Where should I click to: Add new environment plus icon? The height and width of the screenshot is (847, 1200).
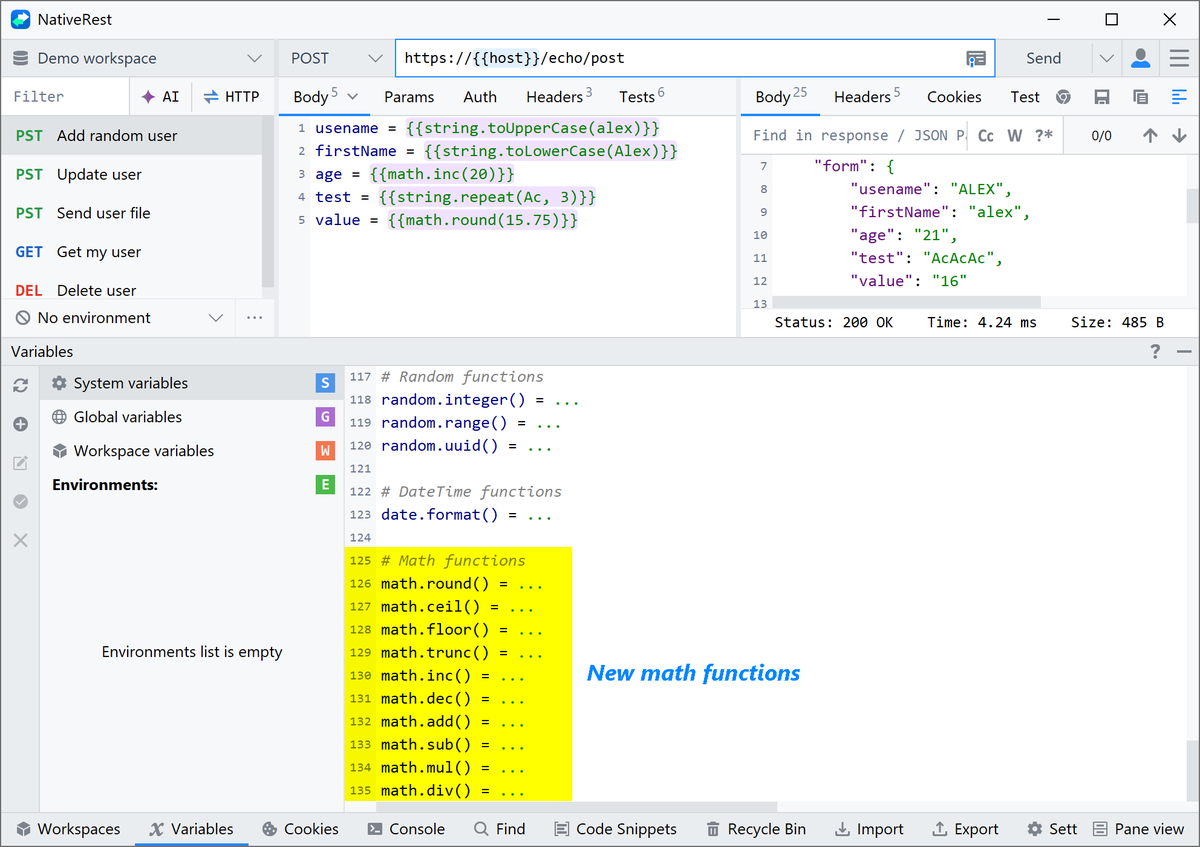20,424
